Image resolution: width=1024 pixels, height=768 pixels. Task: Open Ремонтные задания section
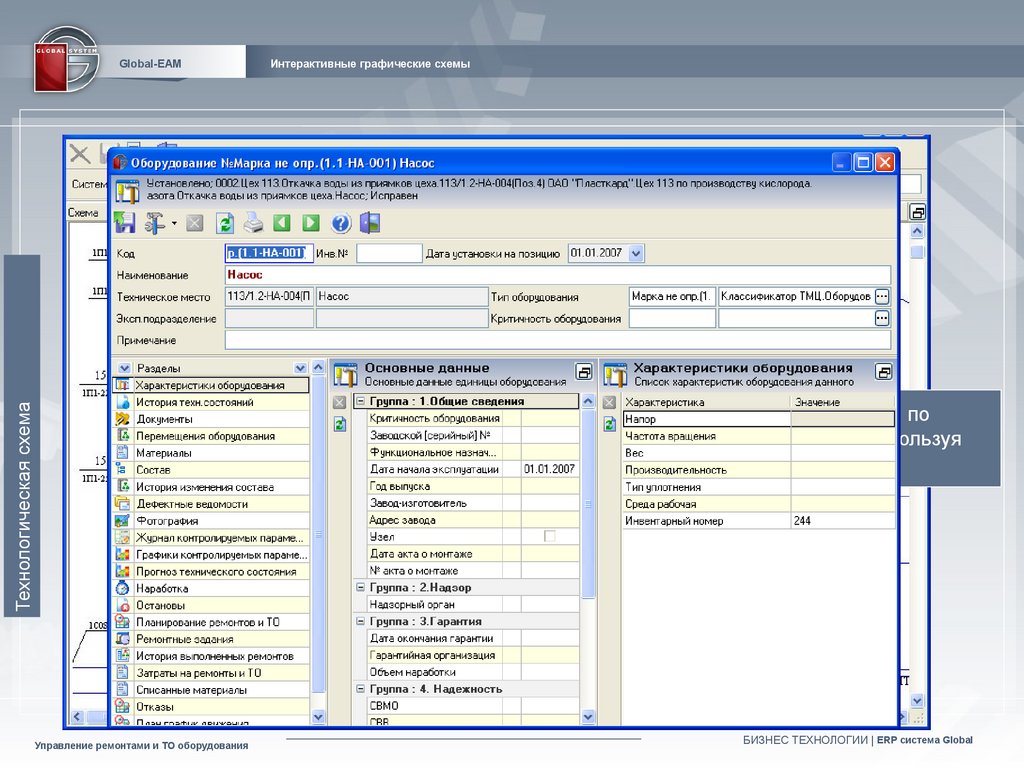point(185,639)
